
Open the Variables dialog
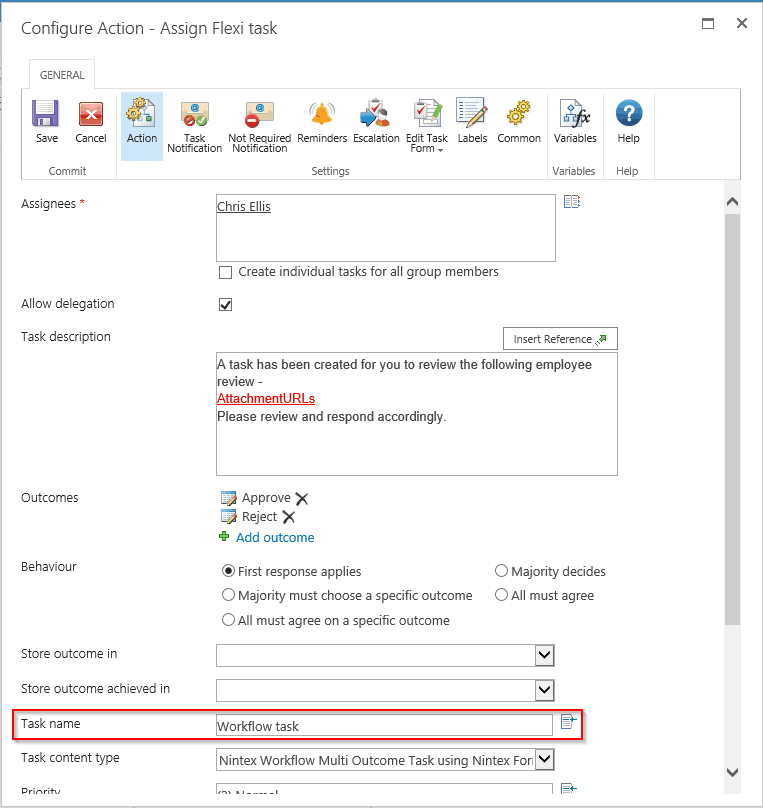point(575,122)
